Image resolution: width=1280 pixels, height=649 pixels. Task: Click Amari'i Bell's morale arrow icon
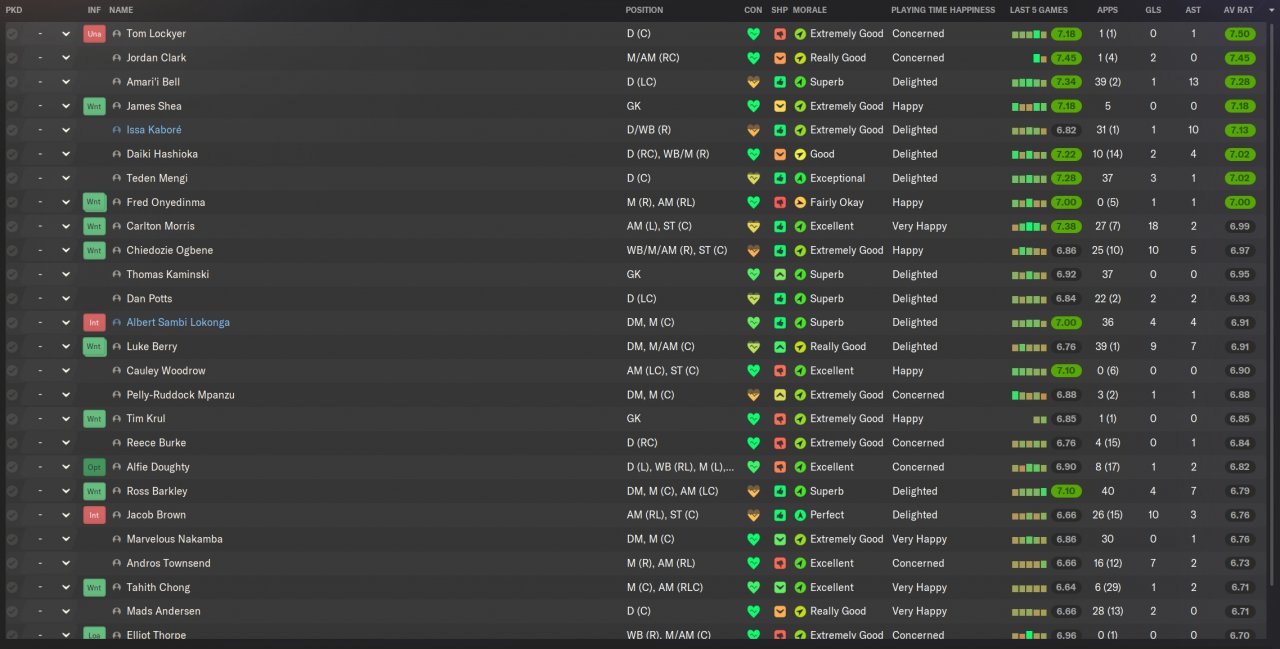click(x=800, y=82)
